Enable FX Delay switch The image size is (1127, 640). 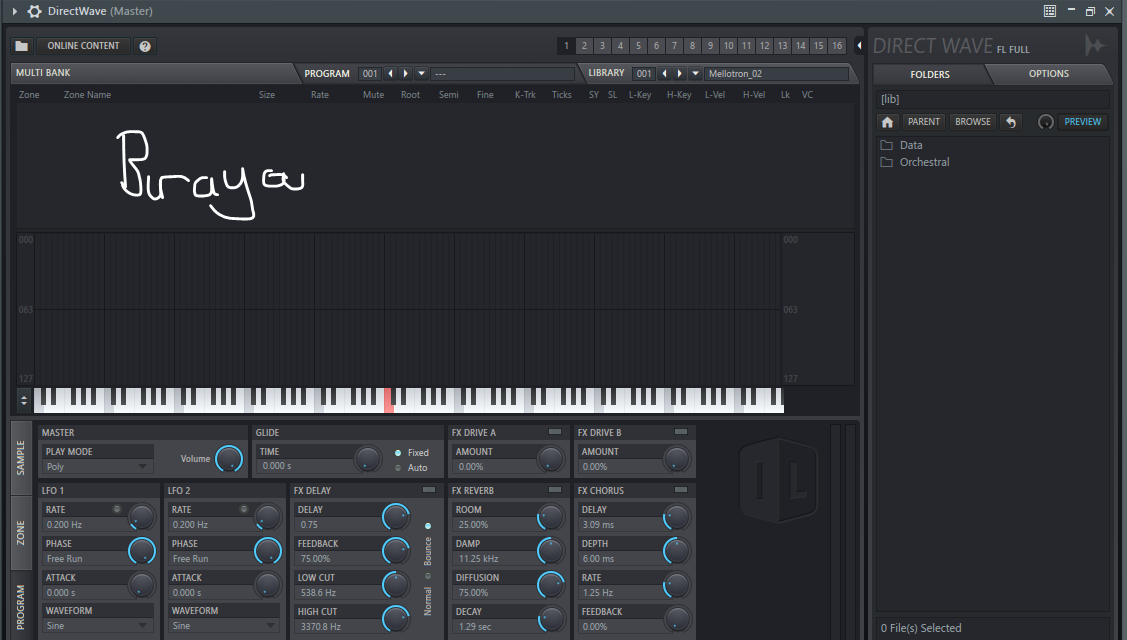coord(429,490)
